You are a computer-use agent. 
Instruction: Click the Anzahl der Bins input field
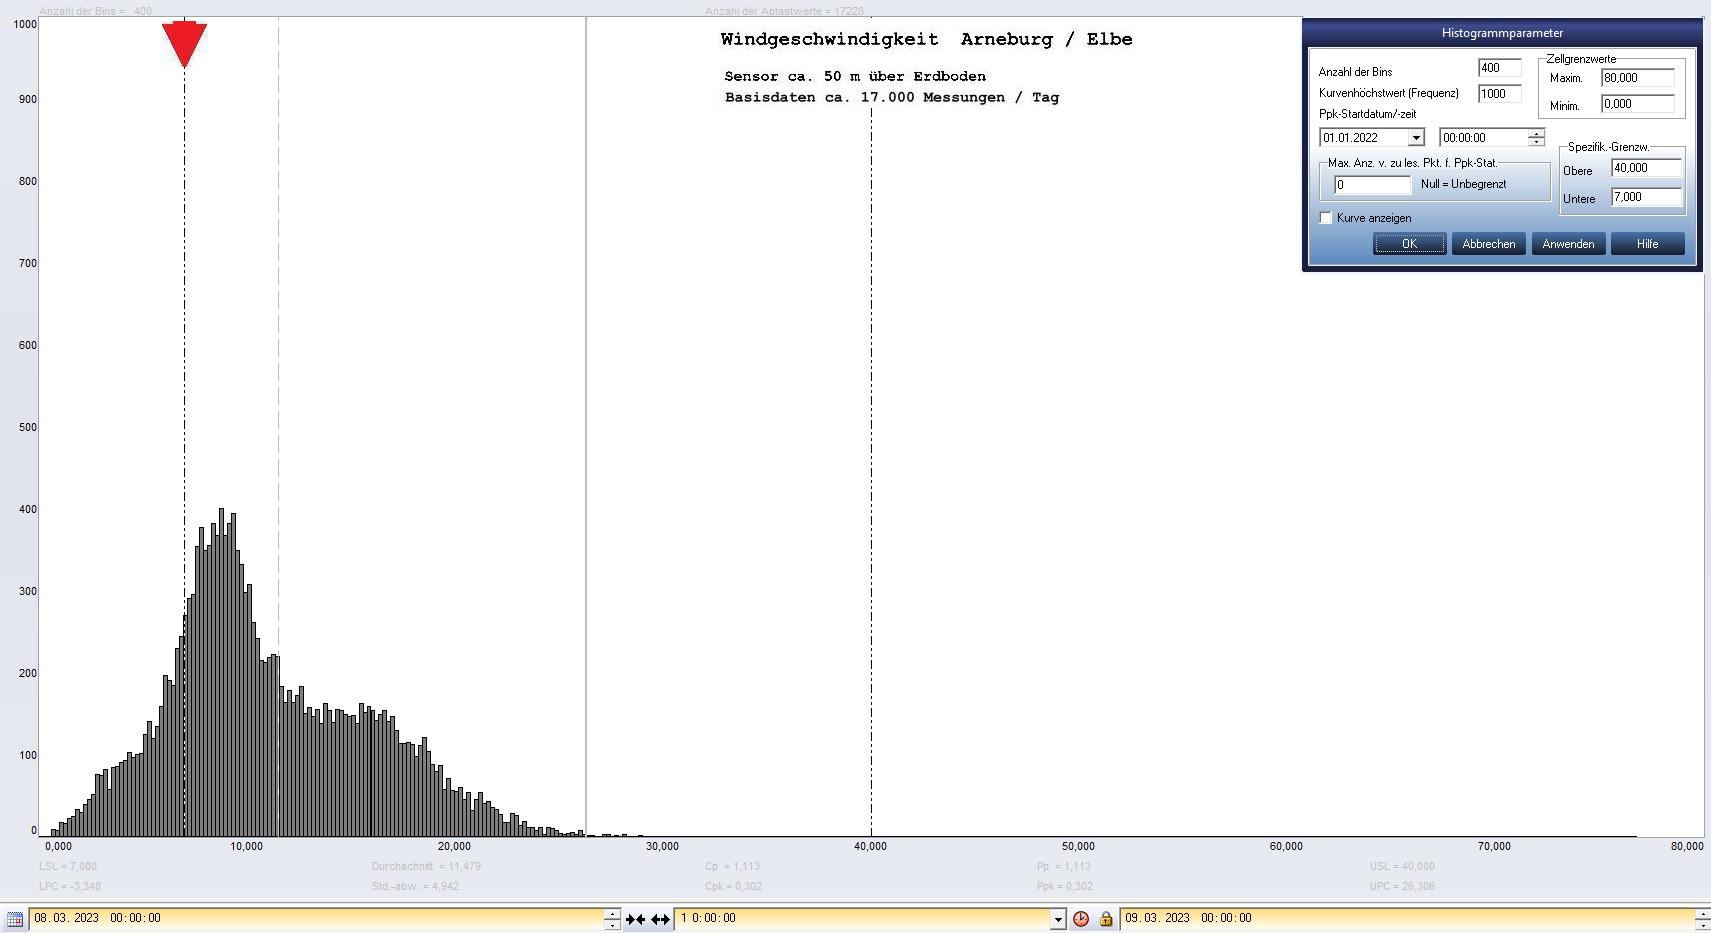[1498, 68]
